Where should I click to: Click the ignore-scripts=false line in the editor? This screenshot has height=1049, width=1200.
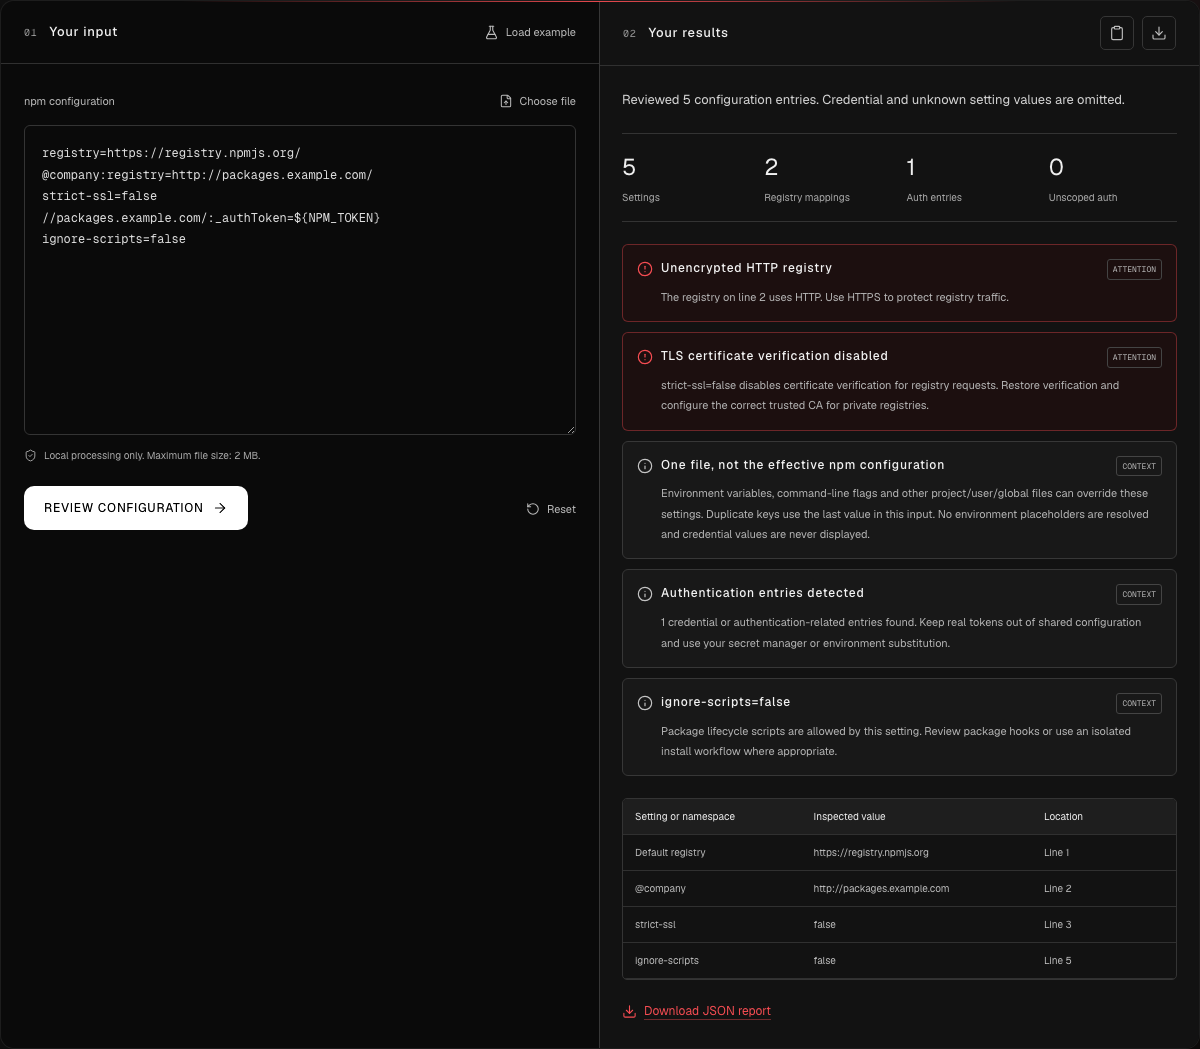click(114, 239)
